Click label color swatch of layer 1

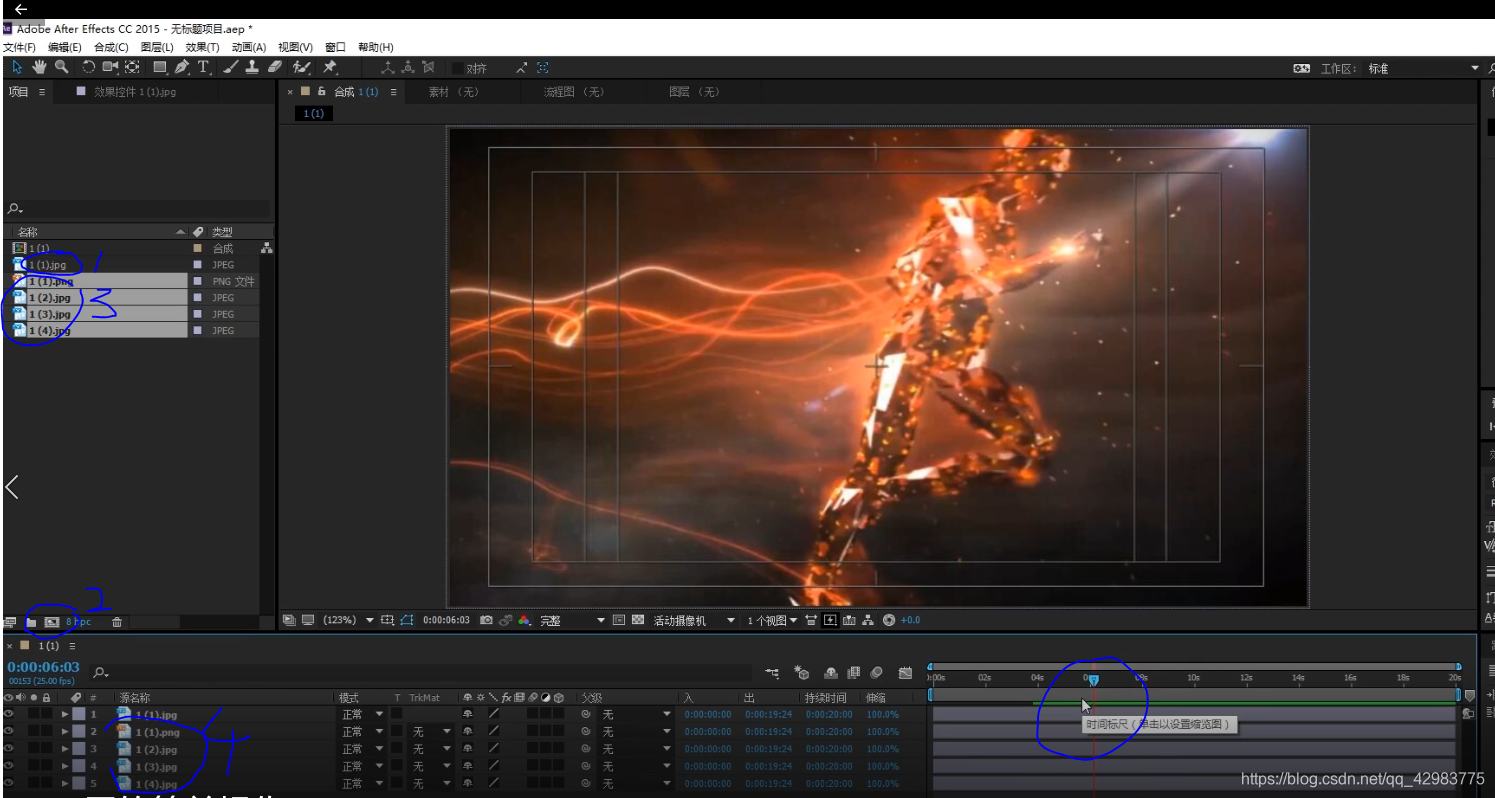pos(78,714)
